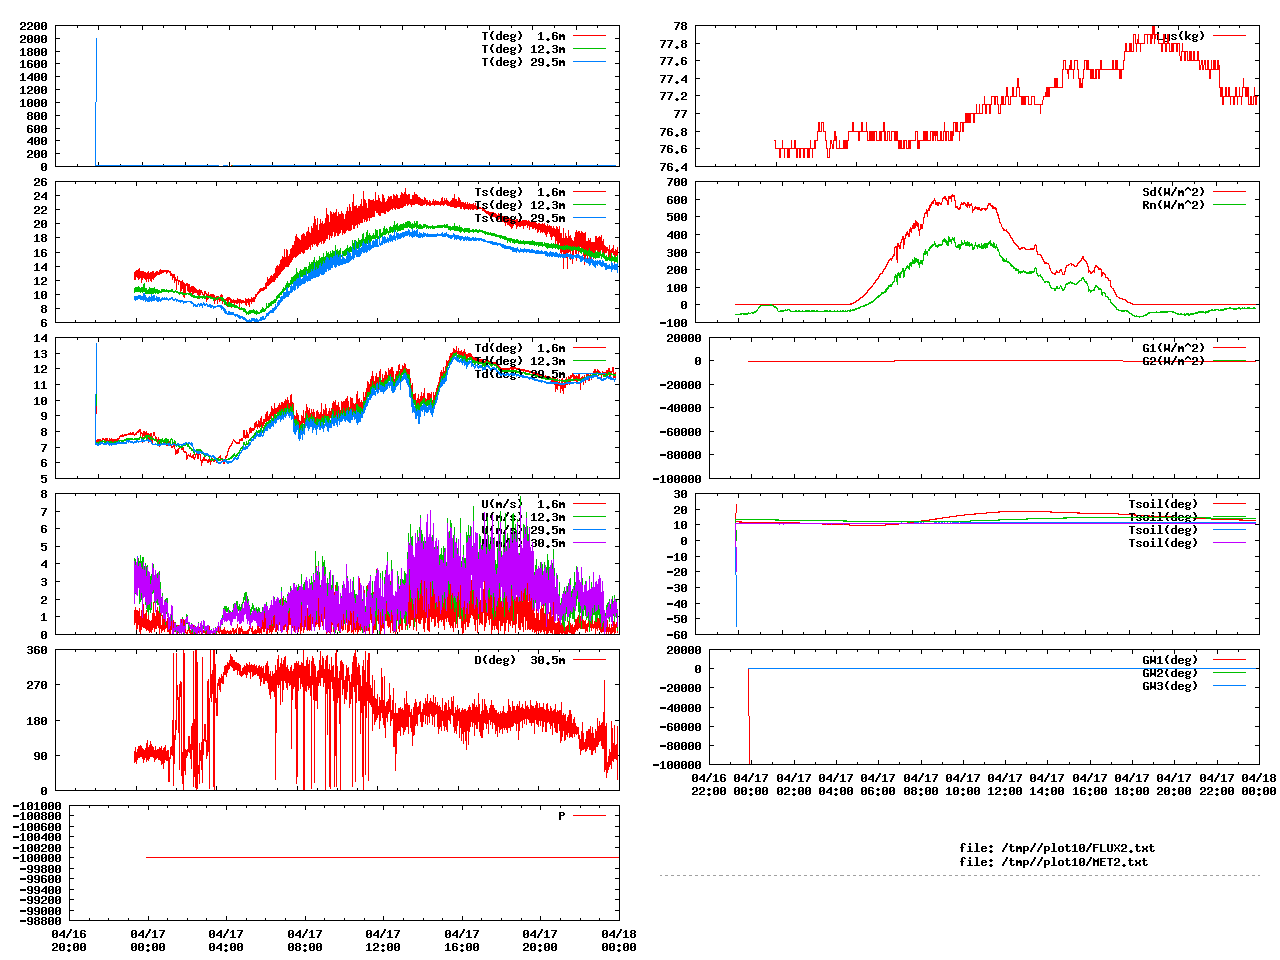Image resolution: width=1280 pixels, height=960 pixels.
Task: Click the "U(m/s) 1.6m" legend label
Action: coord(523,504)
